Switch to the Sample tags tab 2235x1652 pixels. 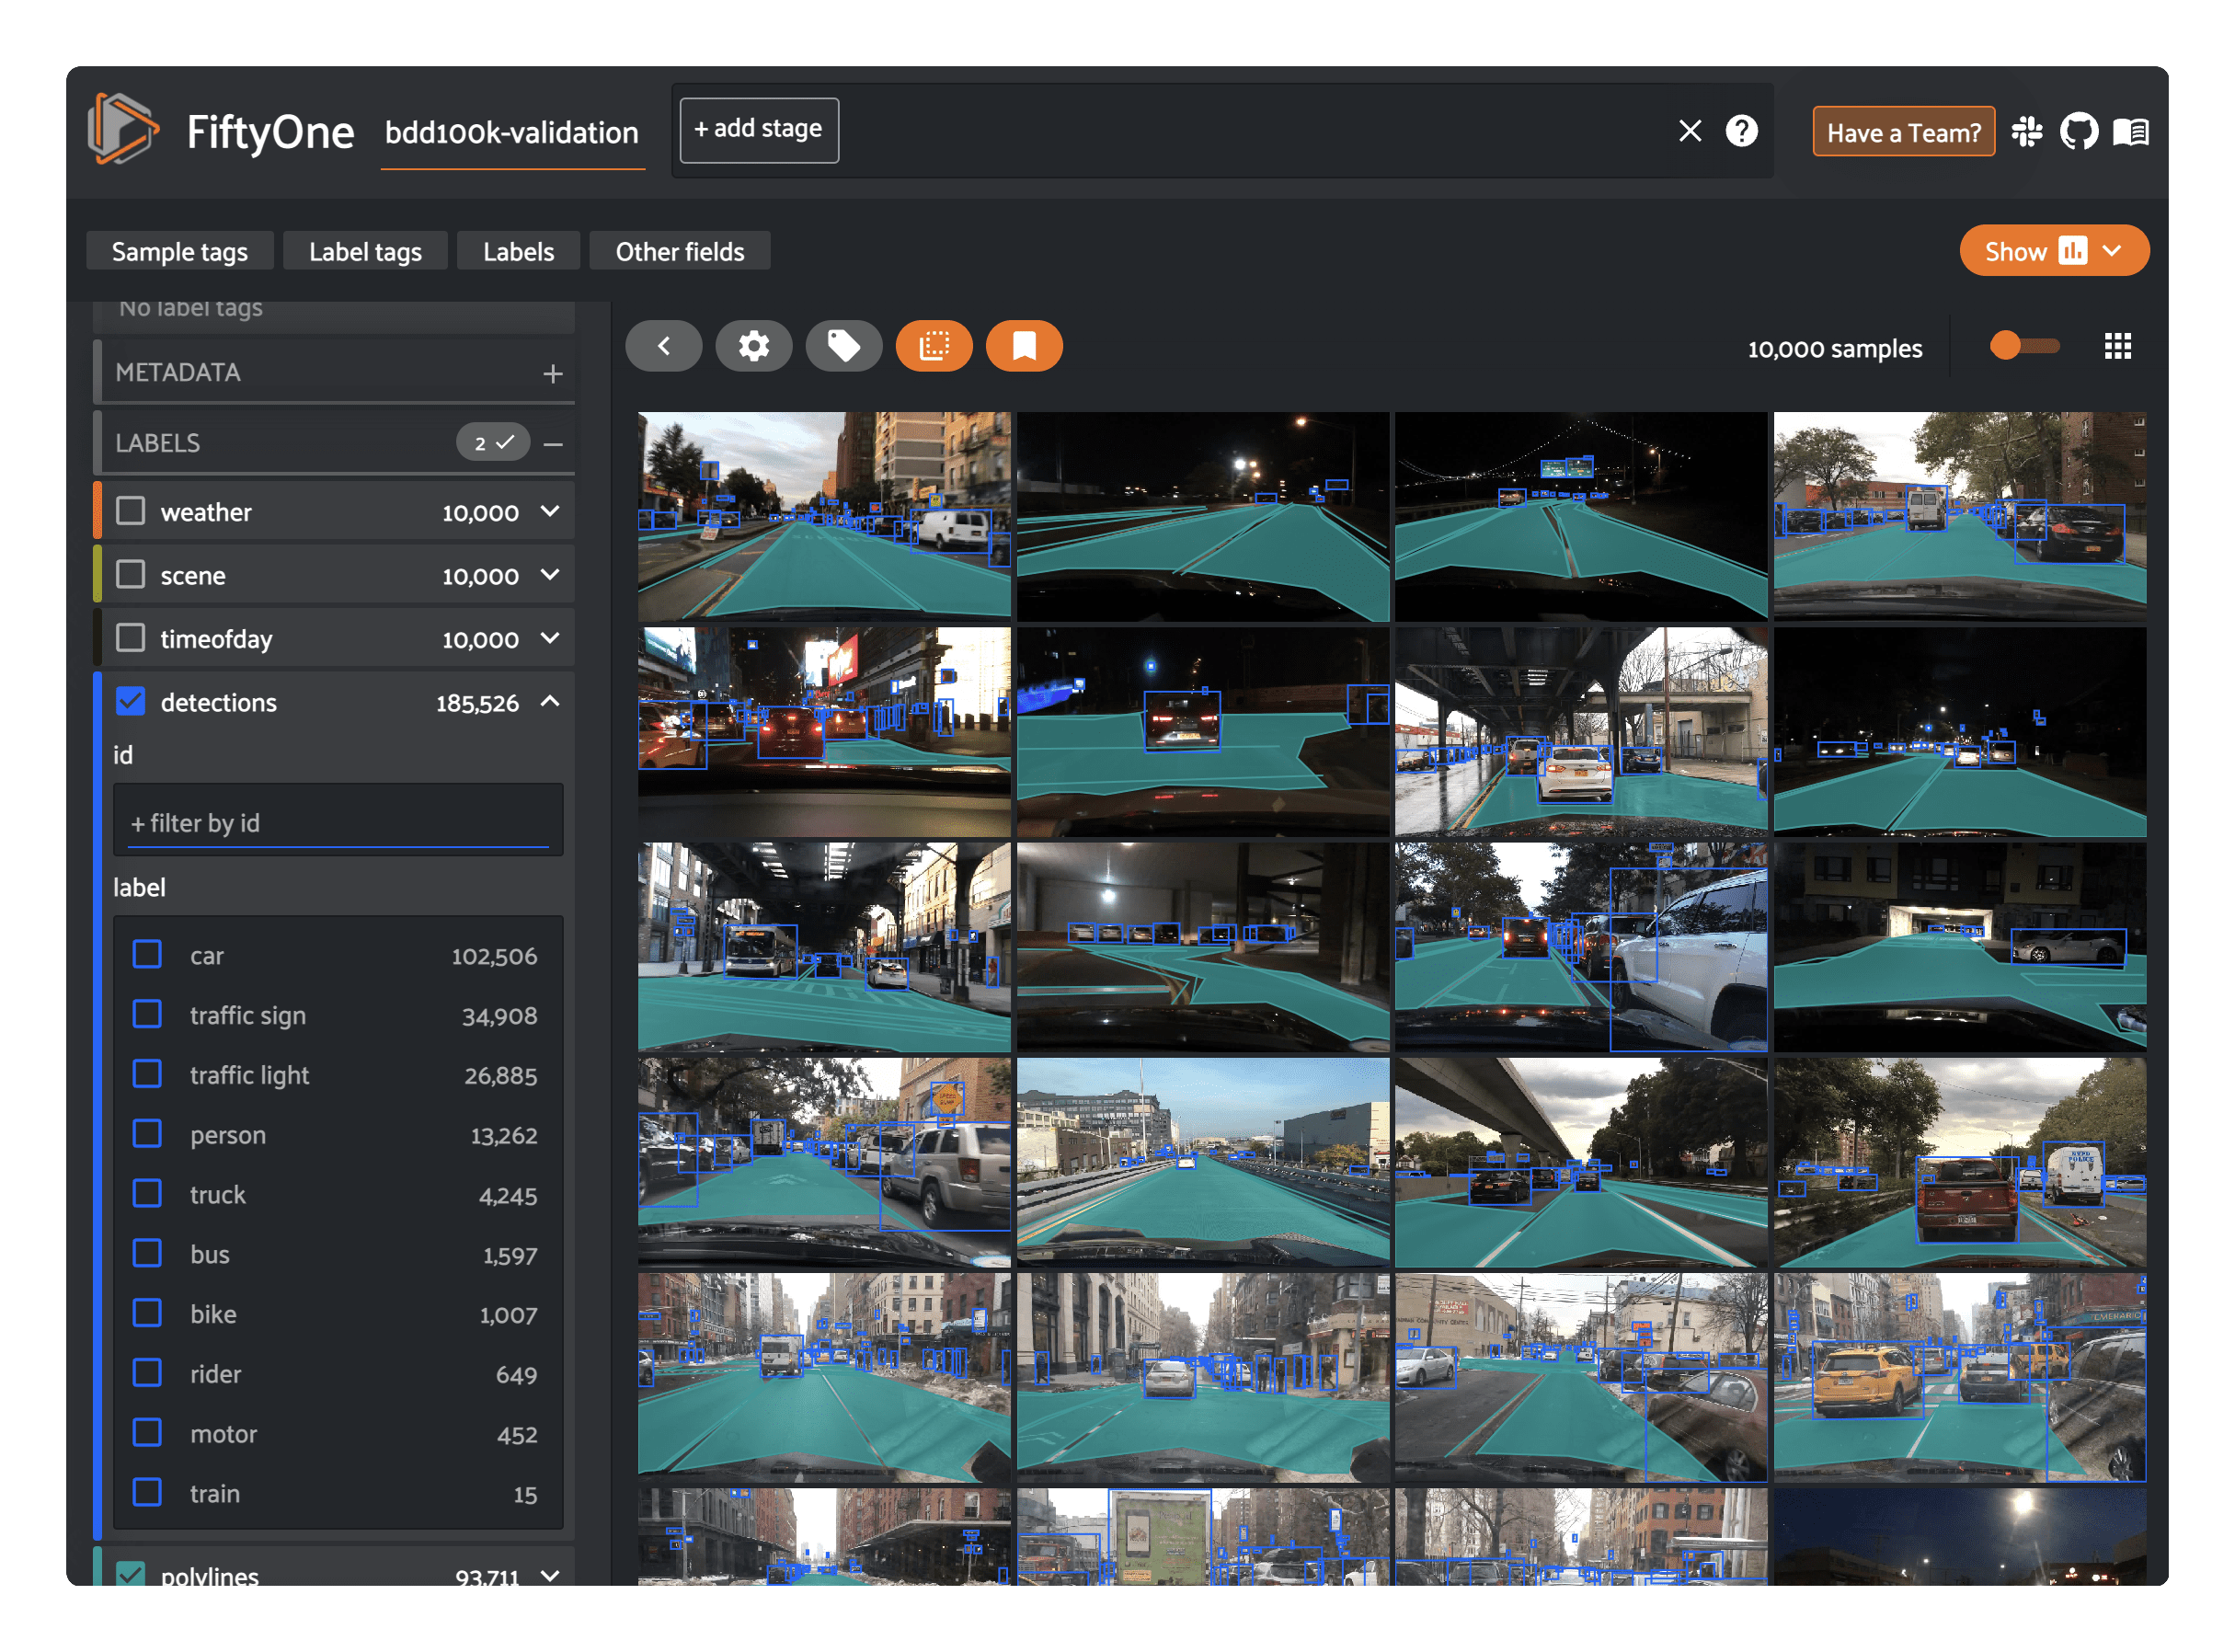[x=180, y=251]
